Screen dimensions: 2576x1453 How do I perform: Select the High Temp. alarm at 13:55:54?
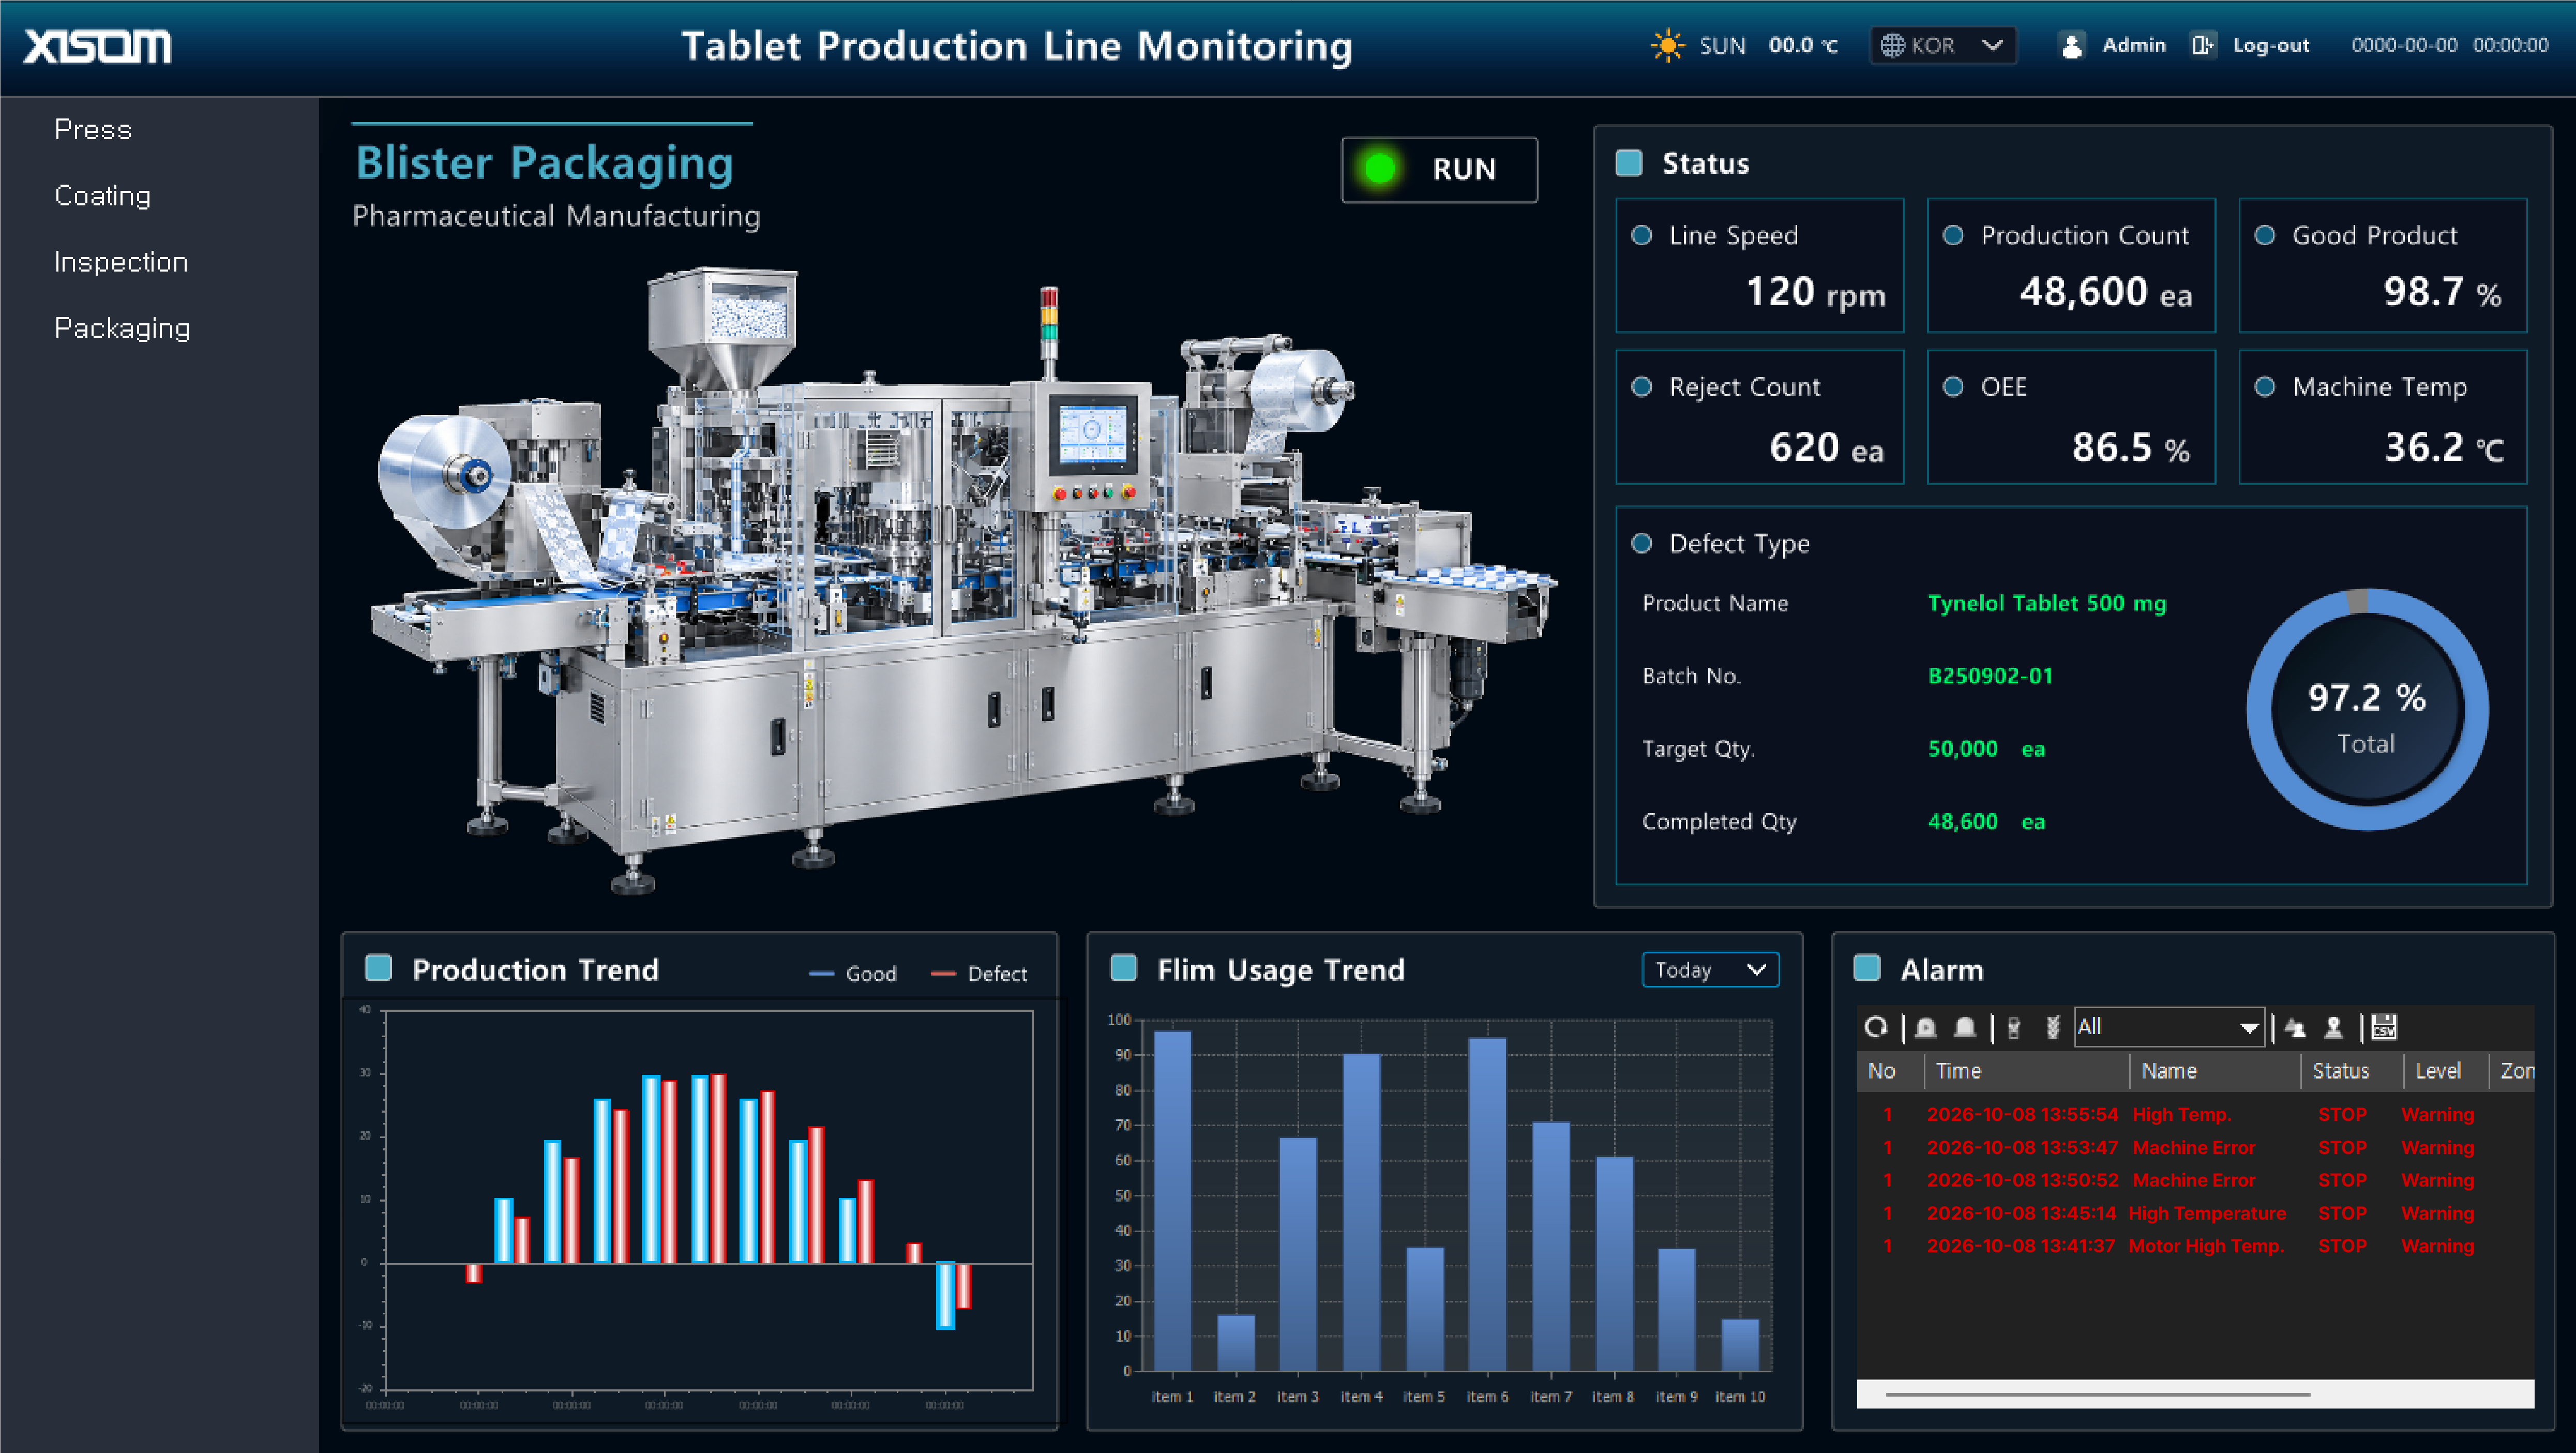click(2195, 1114)
